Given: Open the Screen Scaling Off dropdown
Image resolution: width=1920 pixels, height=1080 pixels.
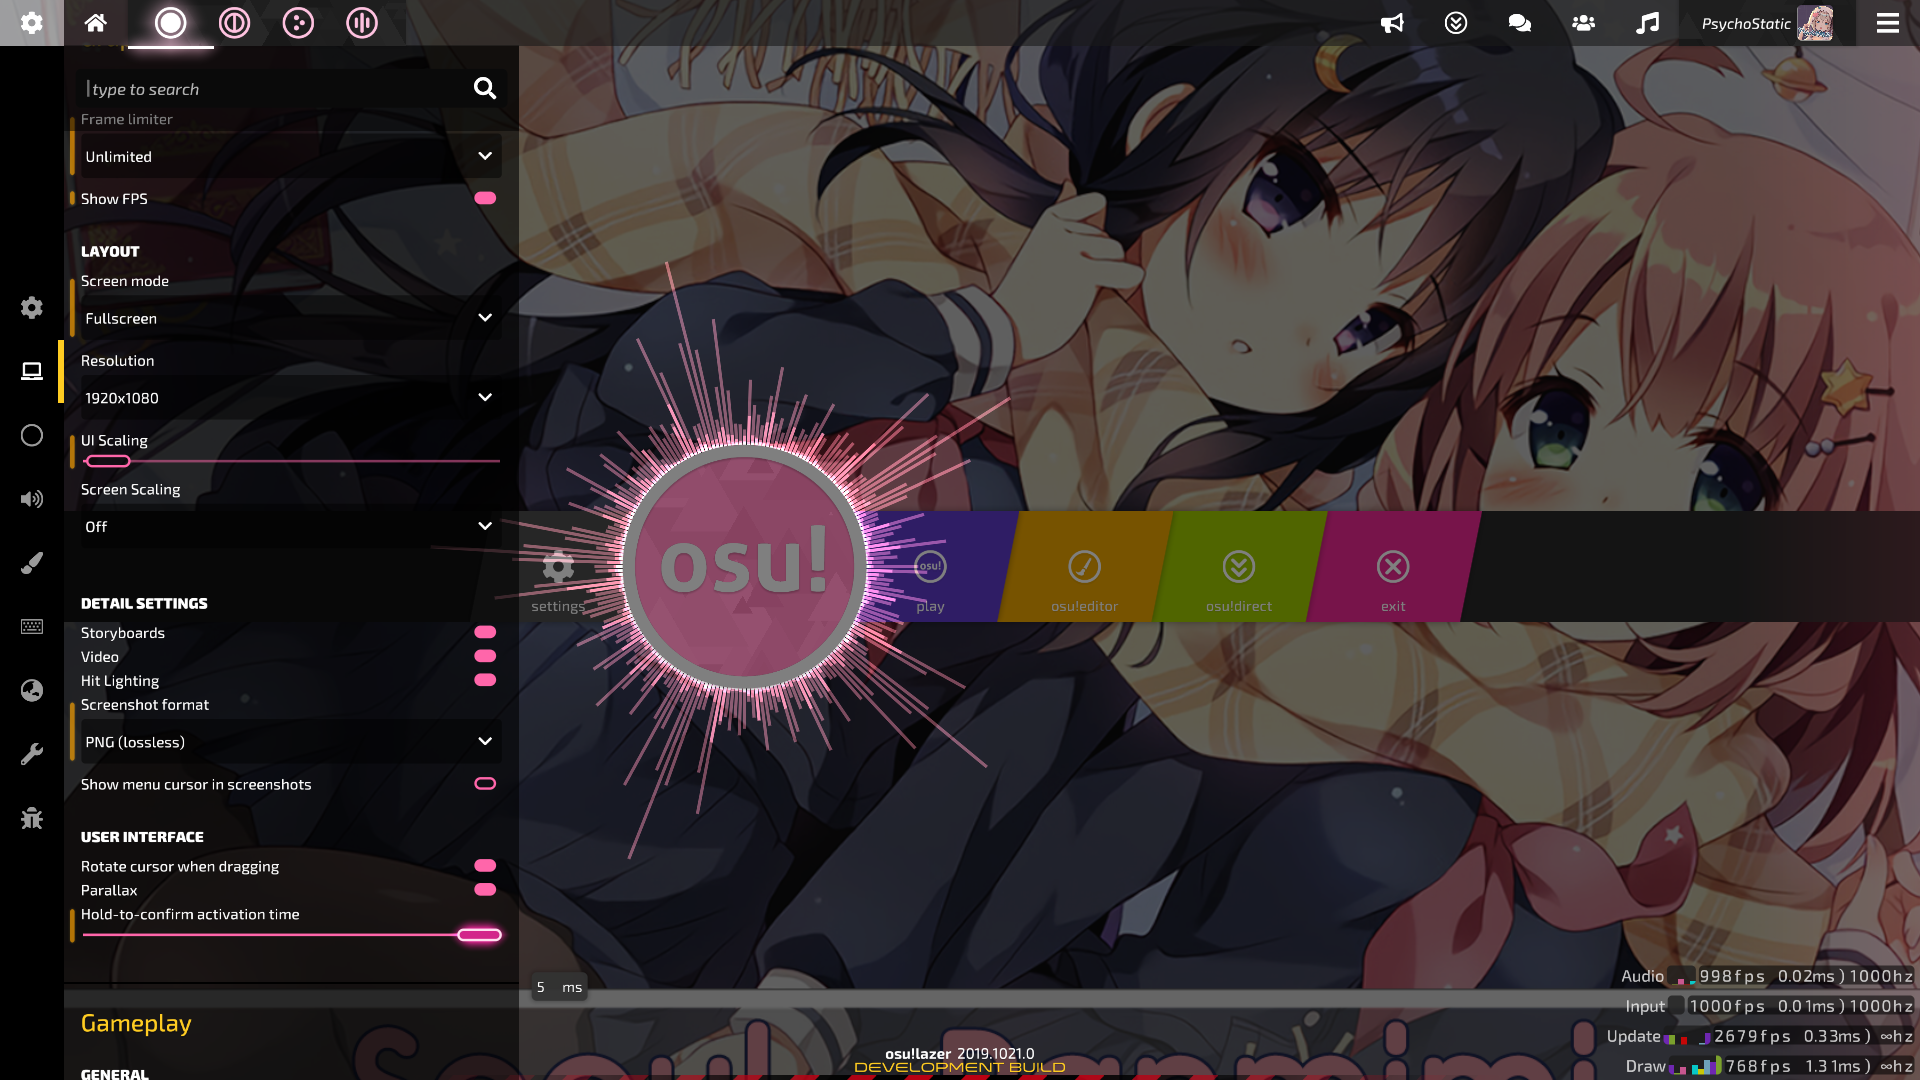Looking at the screenshot, I should (290, 527).
